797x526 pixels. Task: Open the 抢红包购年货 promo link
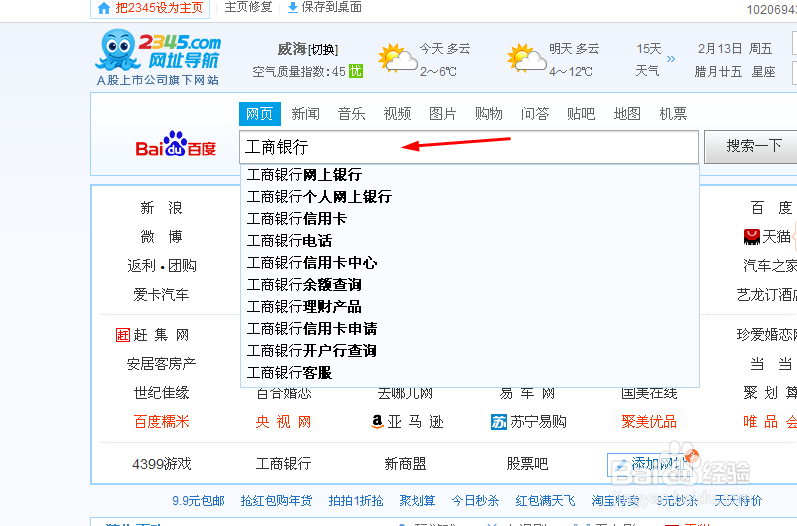[x=276, y=501]
